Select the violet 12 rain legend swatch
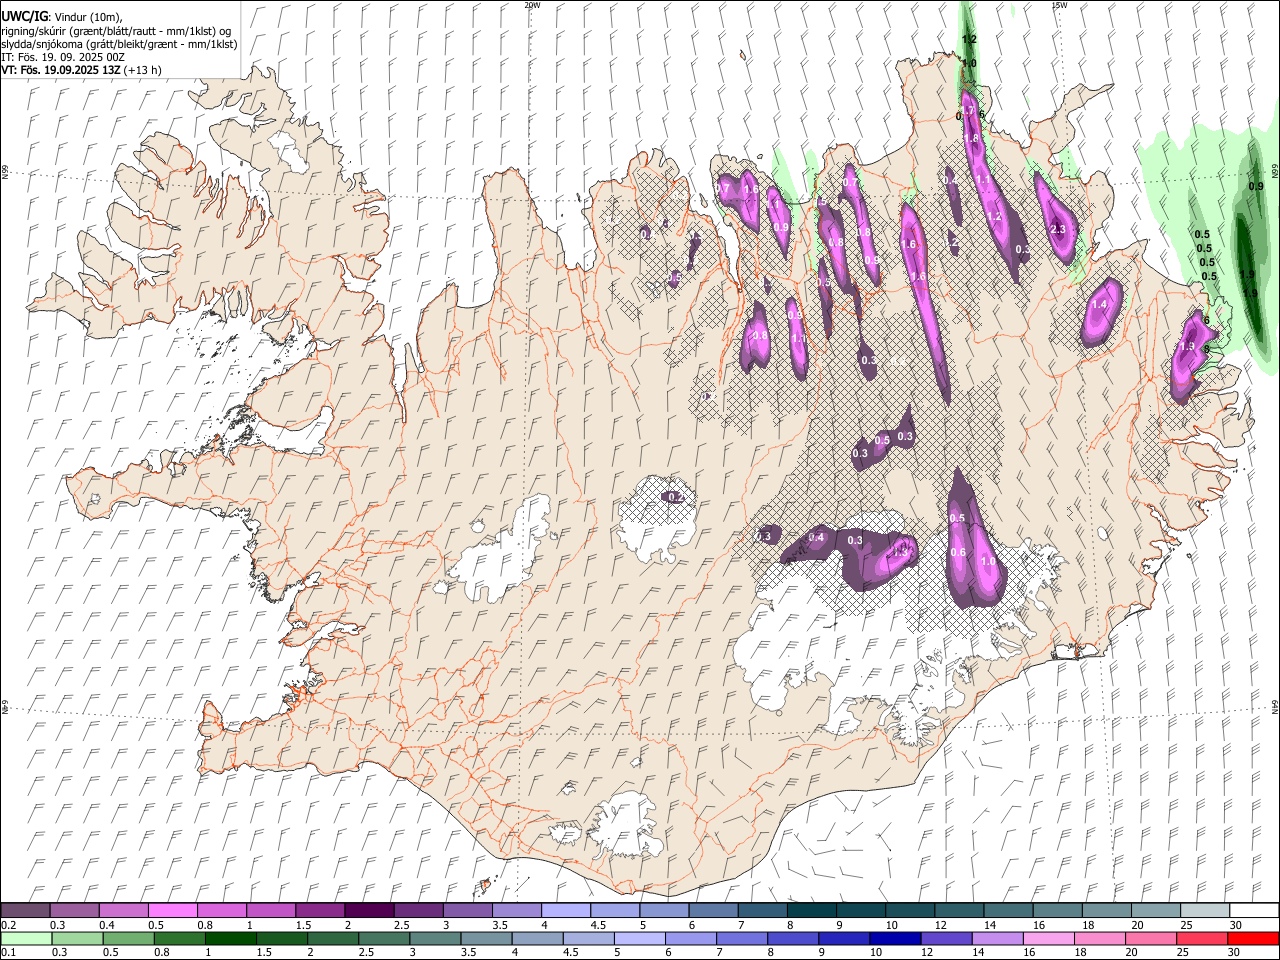 coord(945,939)
